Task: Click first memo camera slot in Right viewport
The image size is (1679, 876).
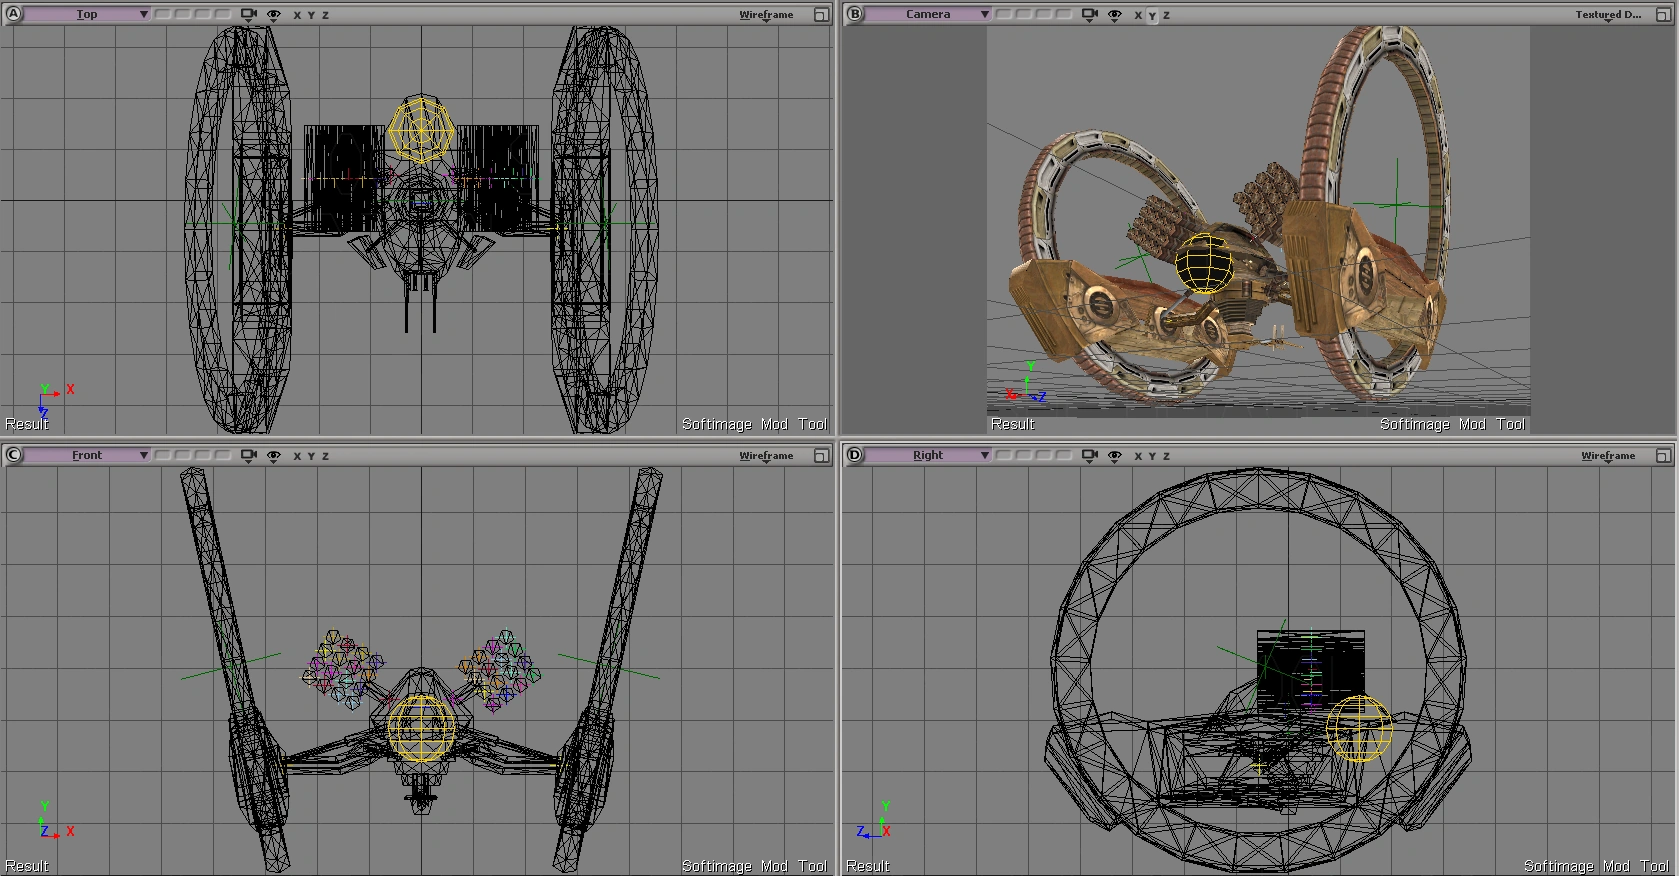Action: [x=1003, y=456]
